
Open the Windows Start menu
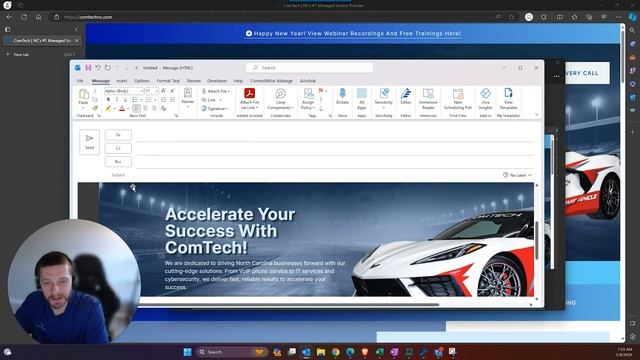(187, 352)
